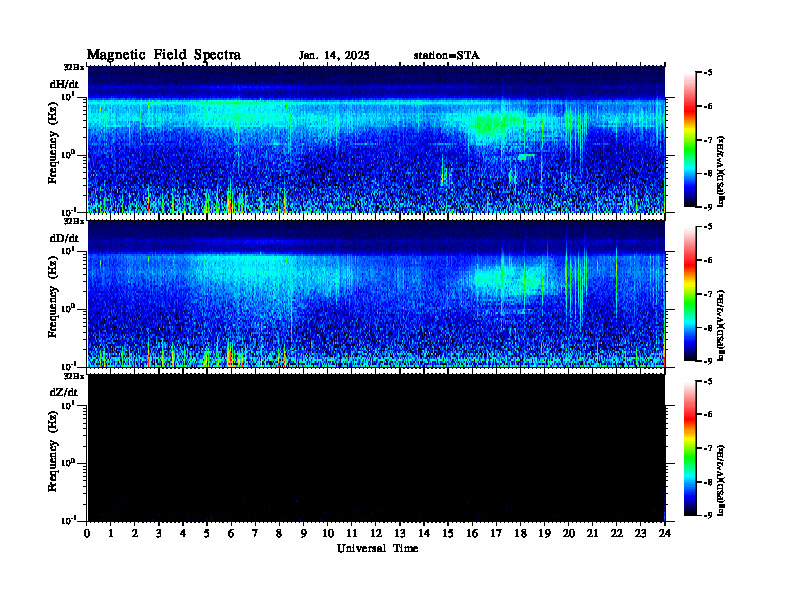Click hour 14 on the Universal Time axis
The image size is (792, 612).
click(x=424, y=533)
